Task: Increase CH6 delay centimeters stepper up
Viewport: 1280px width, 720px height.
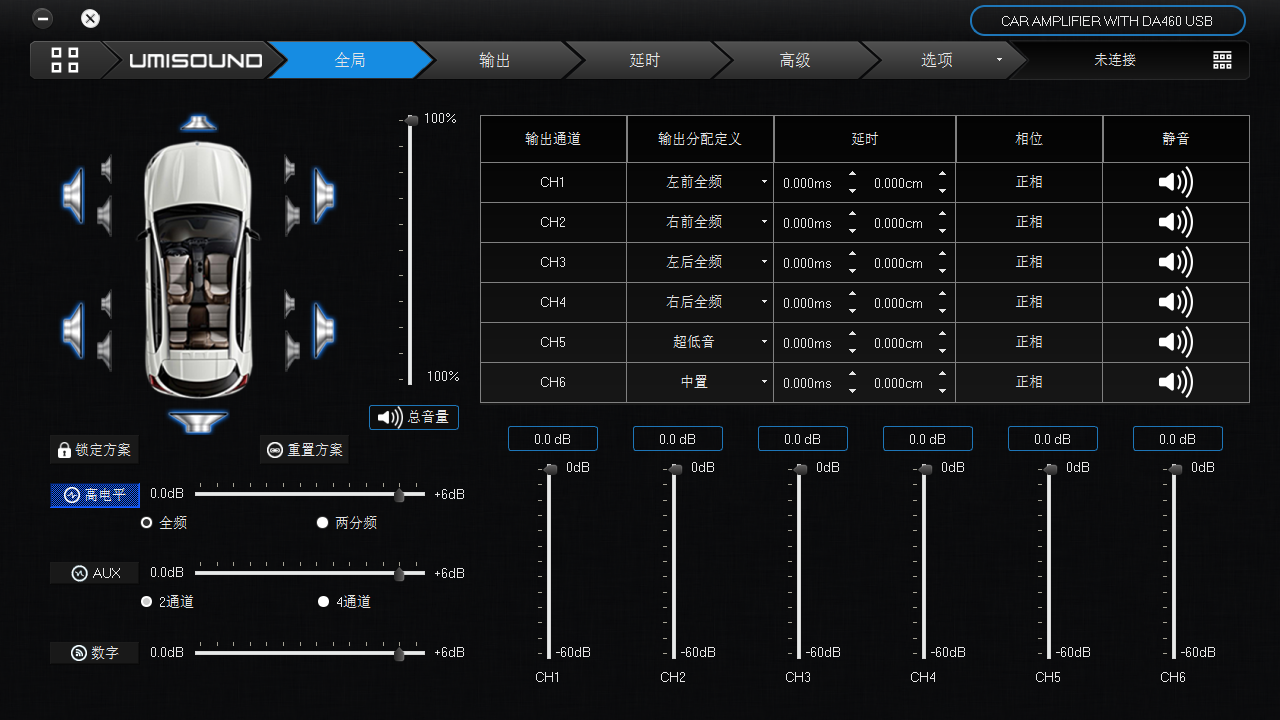Action: tap(942, 375)
